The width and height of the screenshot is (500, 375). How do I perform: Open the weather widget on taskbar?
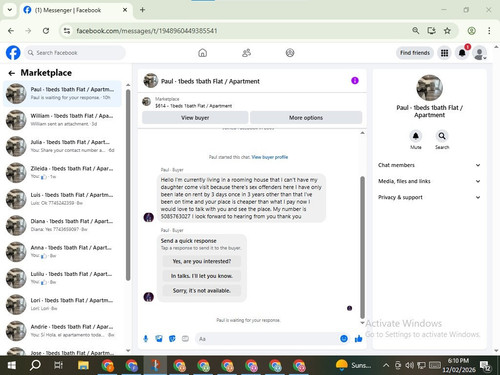tap(353, 365)
